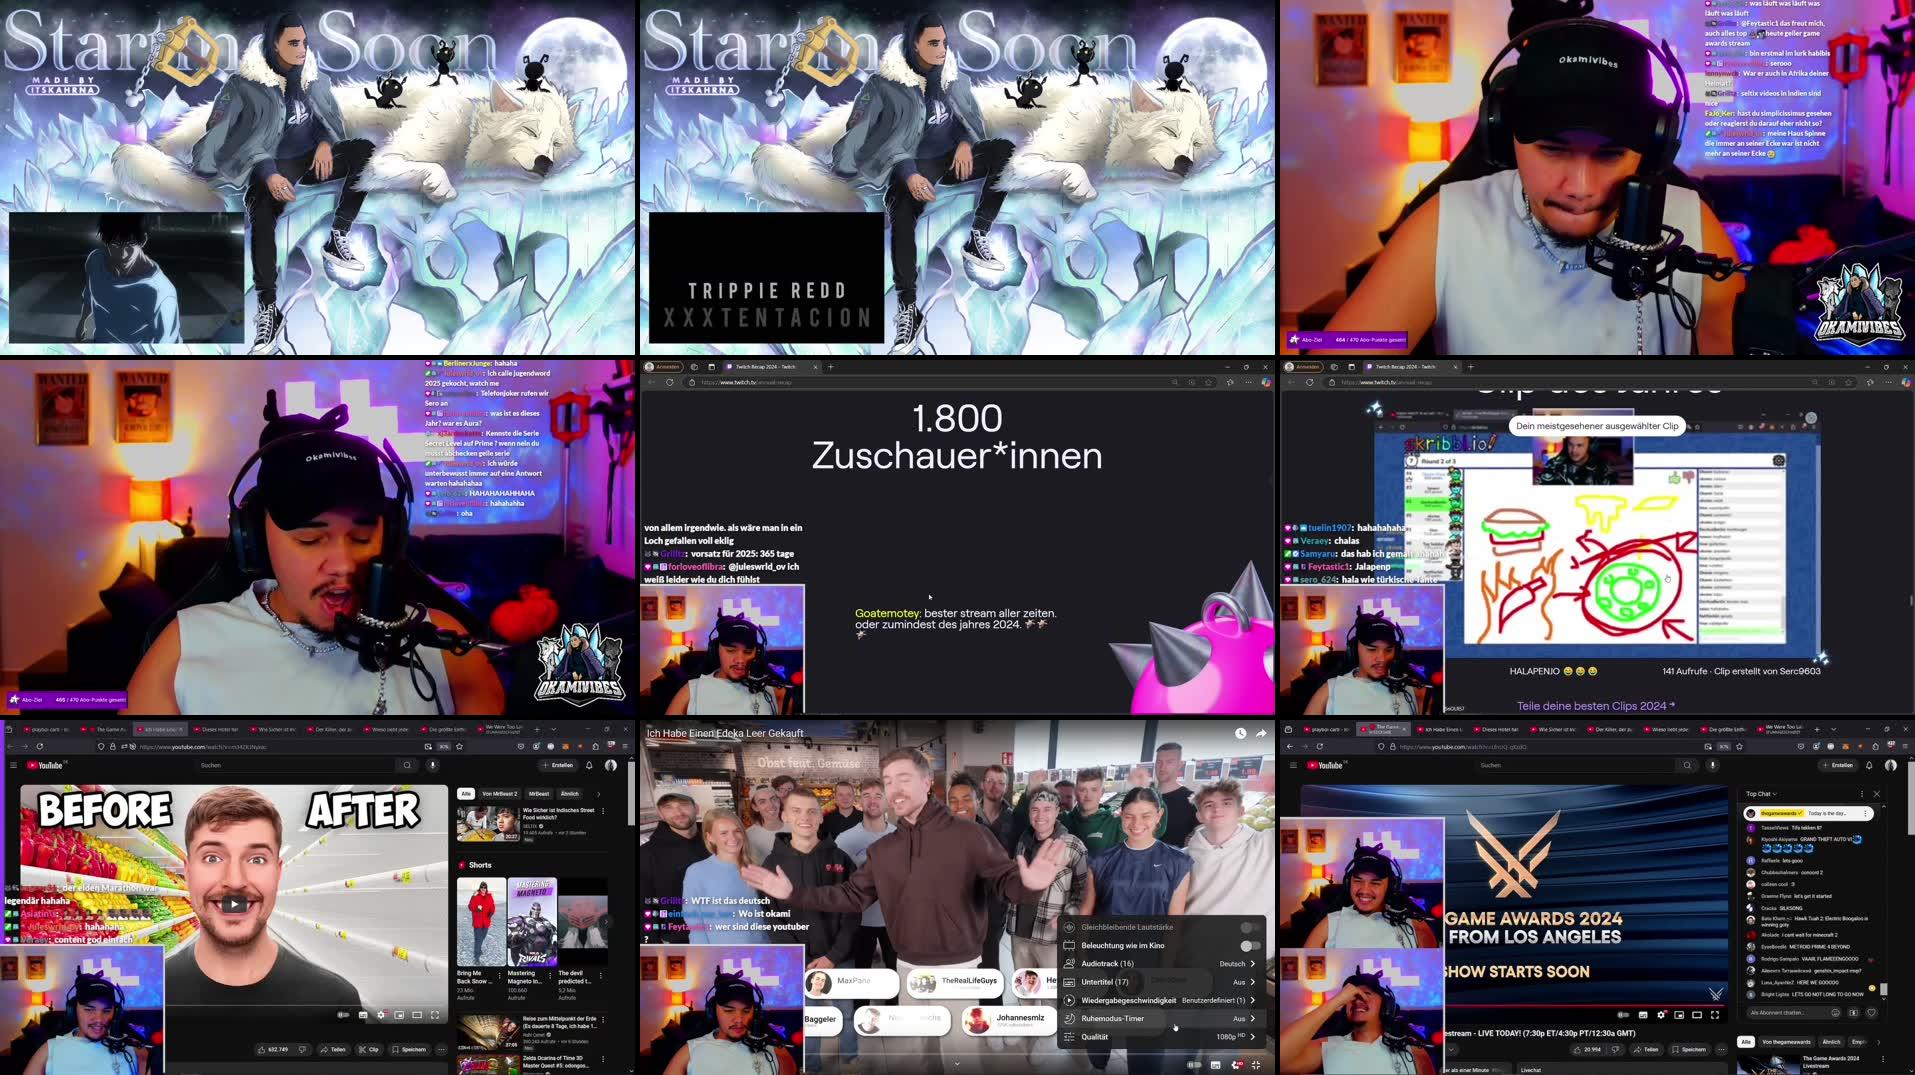
Task: Enter fullscreen on BEFORE/AFTER video player
Action: 435,1015
